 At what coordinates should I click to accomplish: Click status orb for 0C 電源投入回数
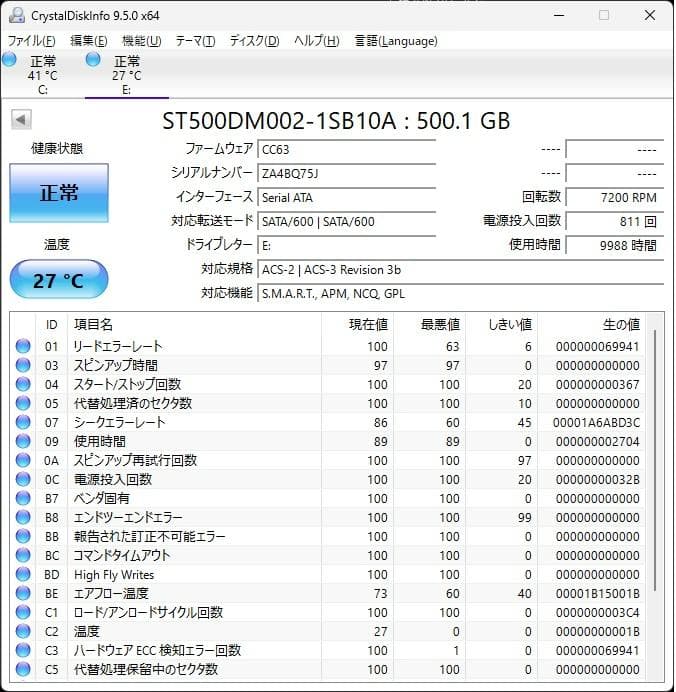[x=23, y=479]
